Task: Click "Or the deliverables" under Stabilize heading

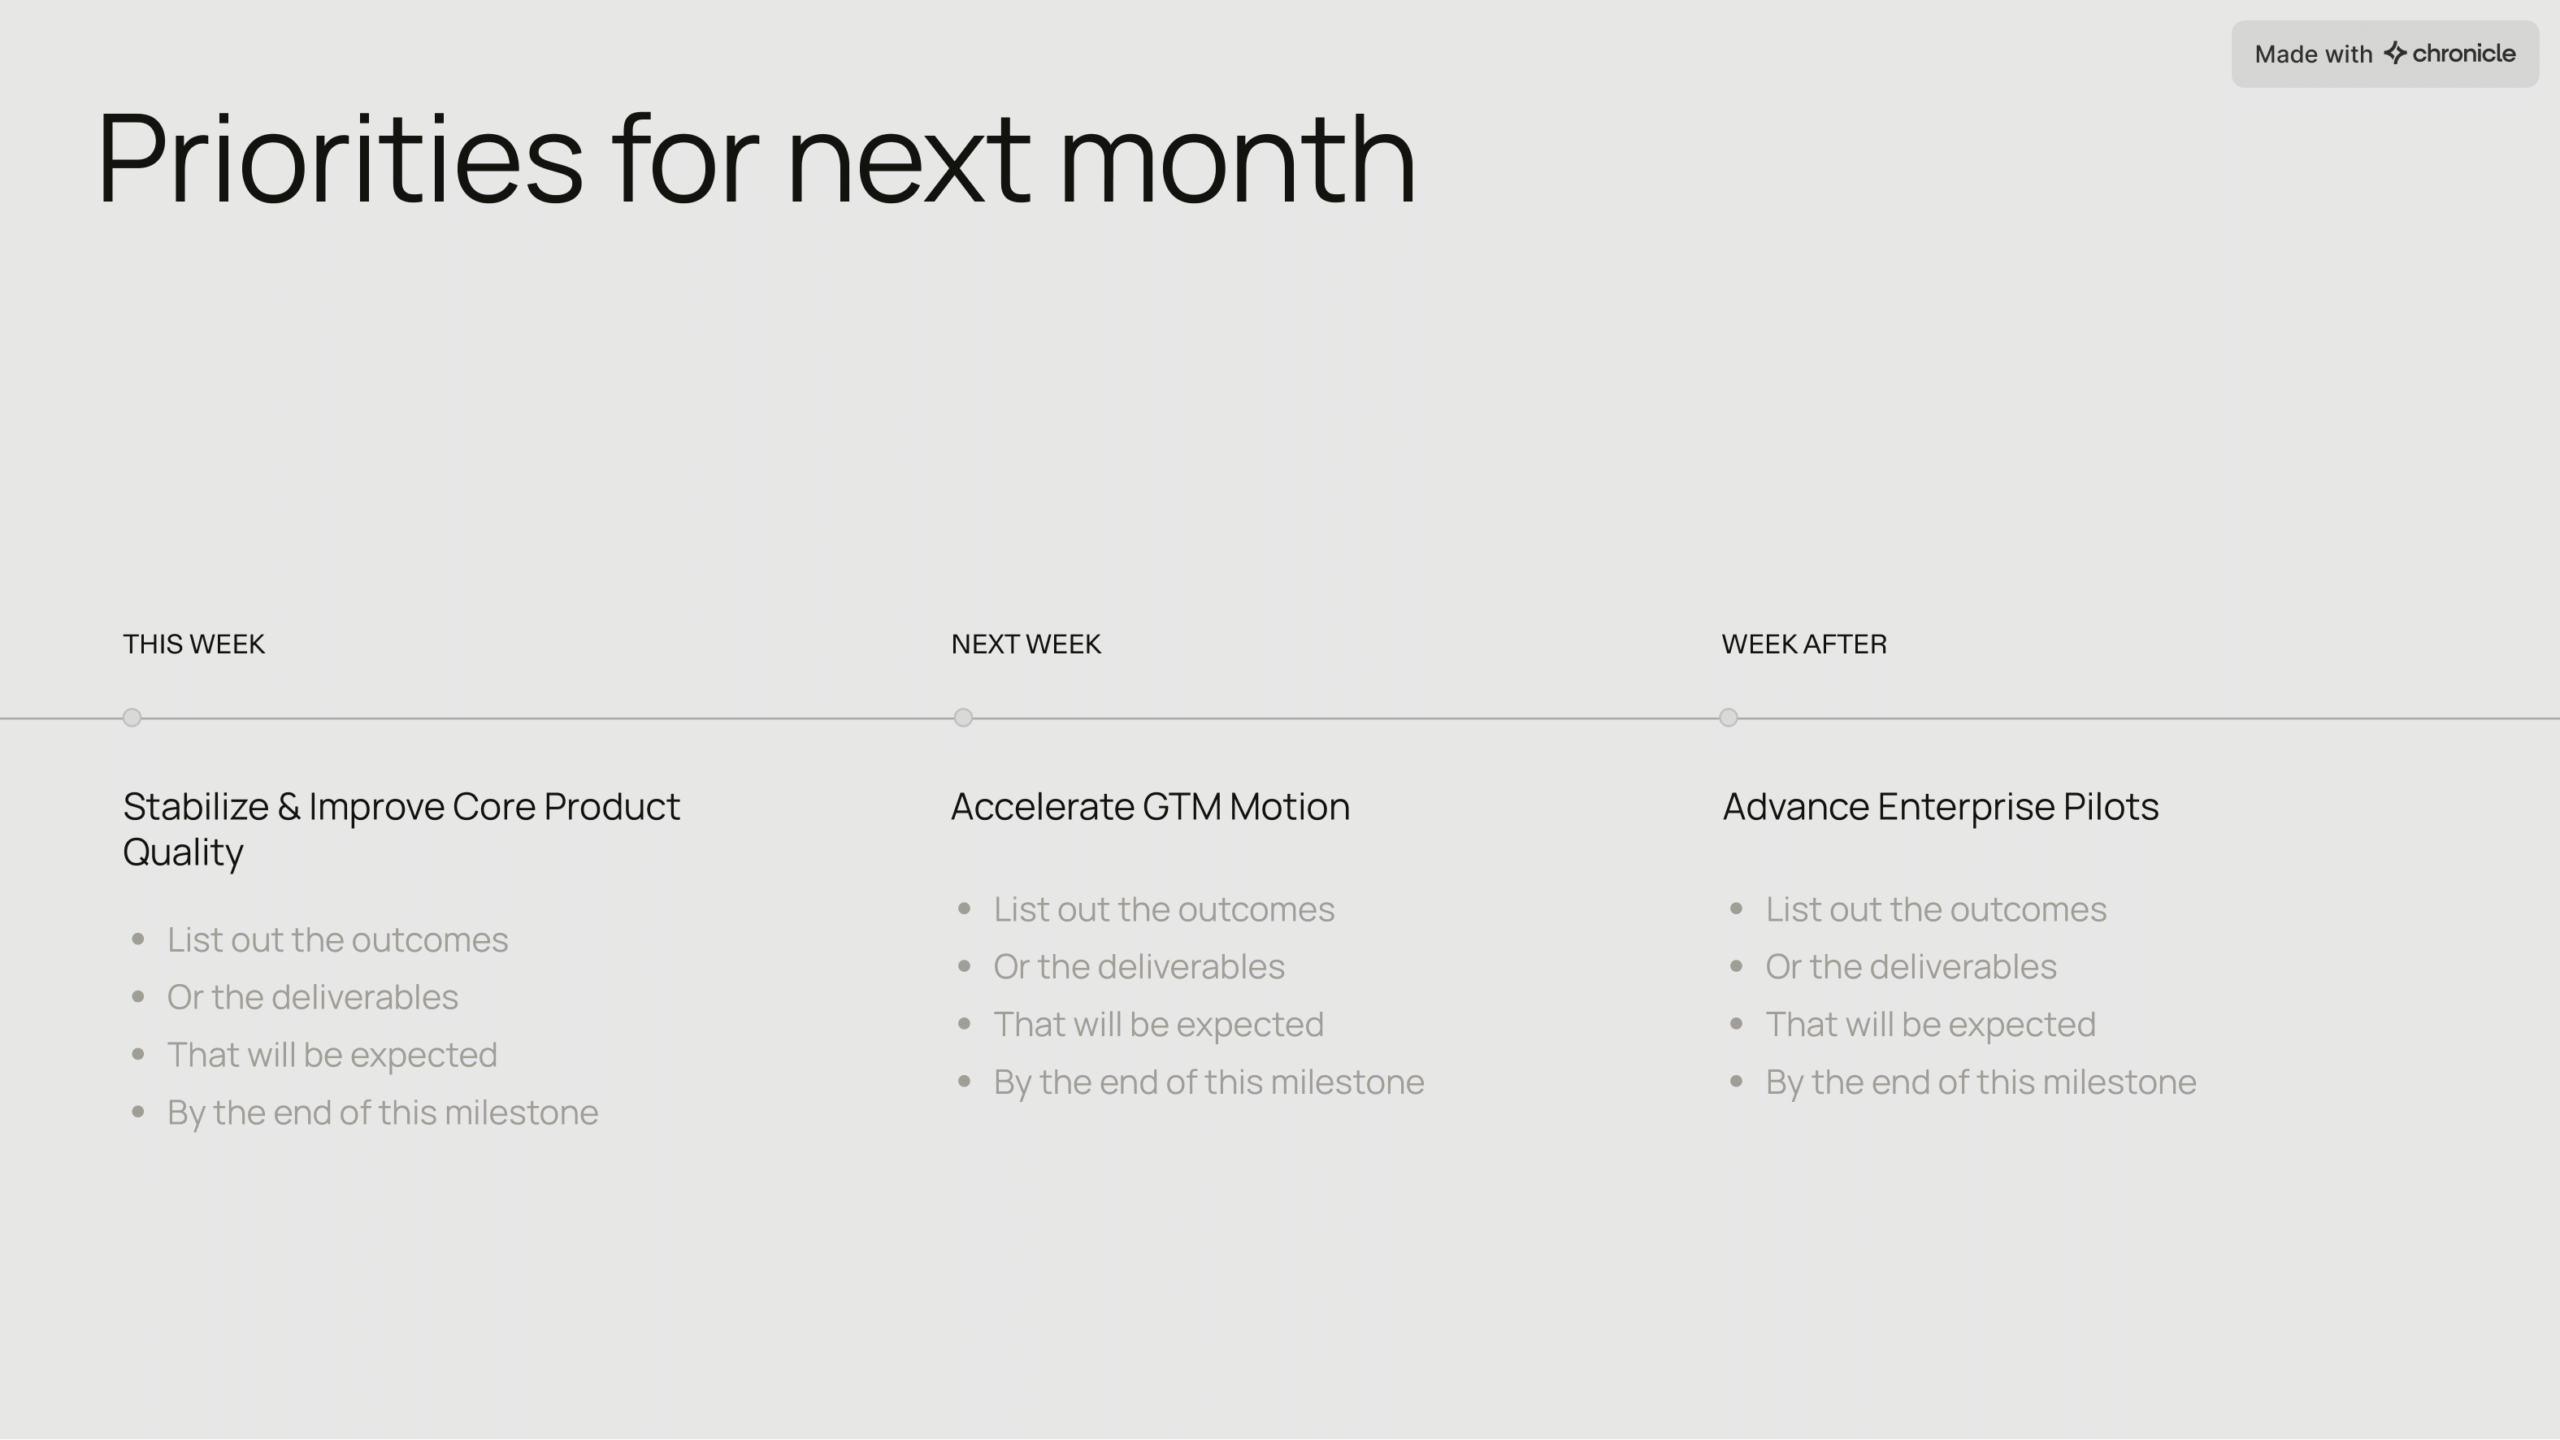Action: pos(312,997)
